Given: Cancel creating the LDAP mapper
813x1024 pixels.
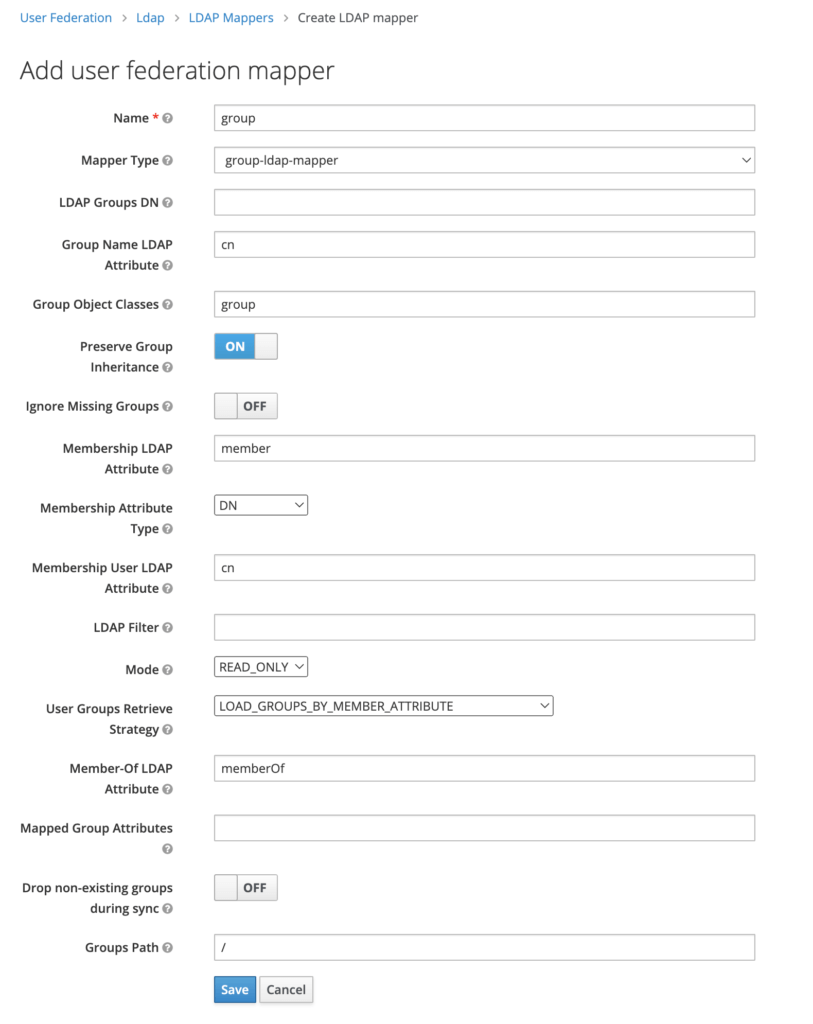Looking at the screenshot, I should tap(286, 989).
